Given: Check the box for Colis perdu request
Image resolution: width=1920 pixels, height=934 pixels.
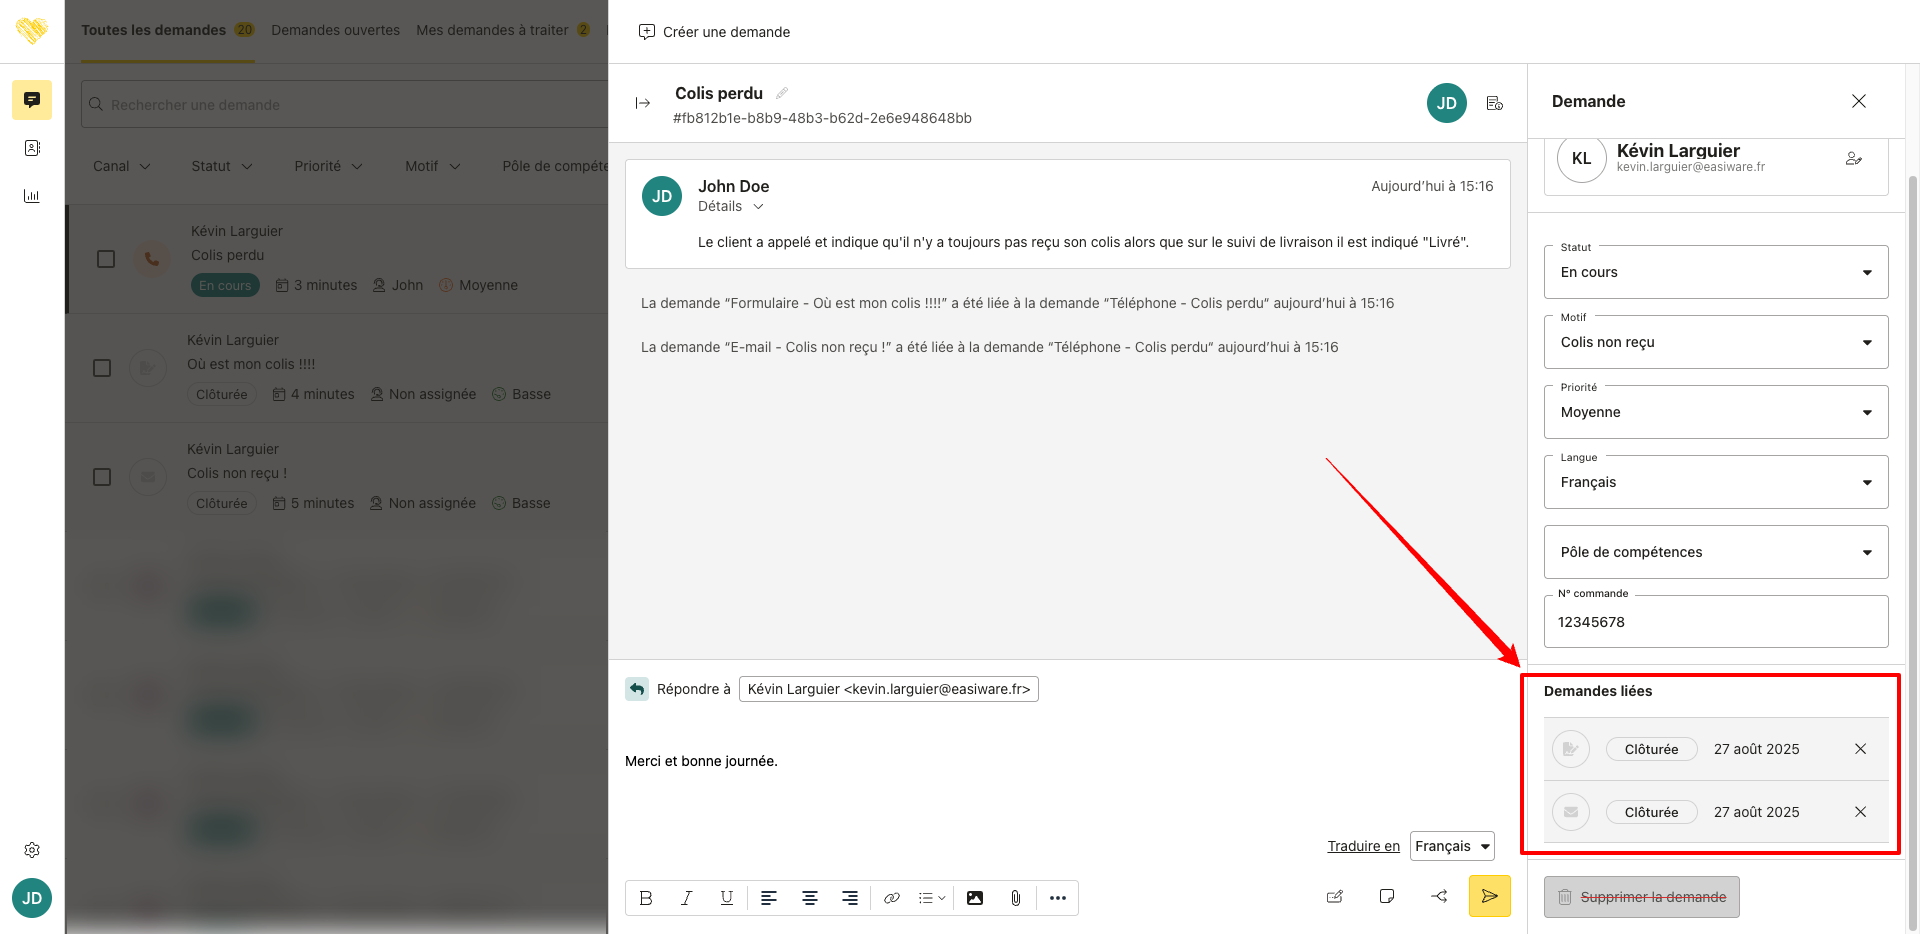Looking at the screenshot, I should coord(106,259).
